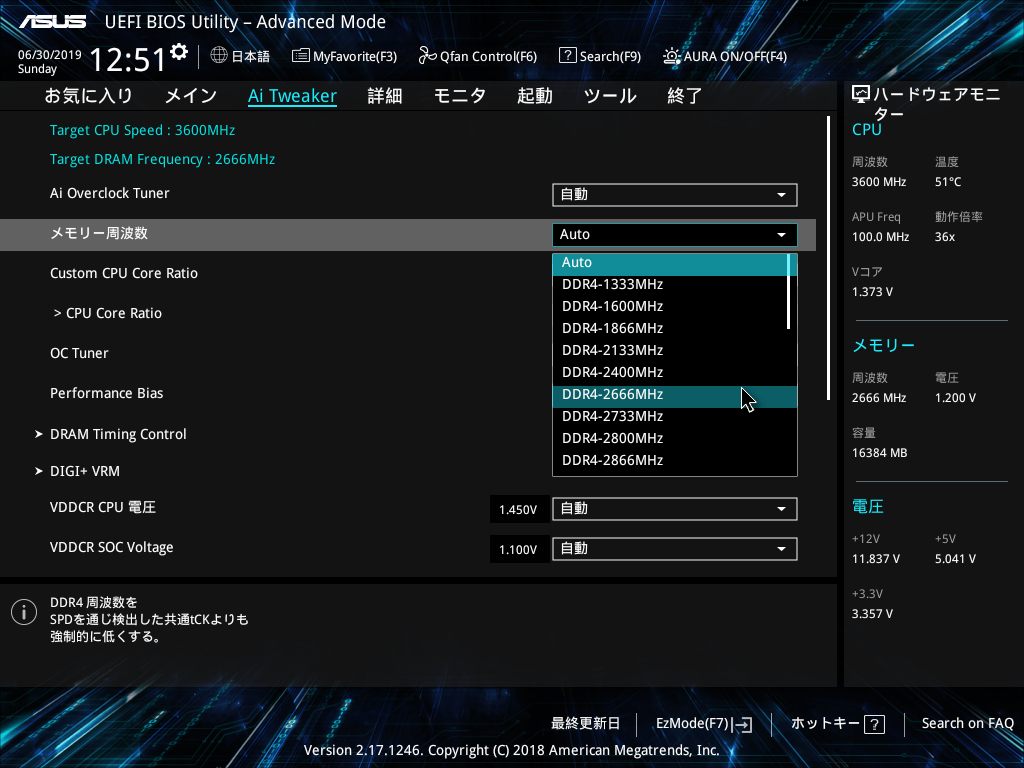1024x768 pixels.
Task: Open VDDCR CPU 電圧 dropdown
Action: 675,509
